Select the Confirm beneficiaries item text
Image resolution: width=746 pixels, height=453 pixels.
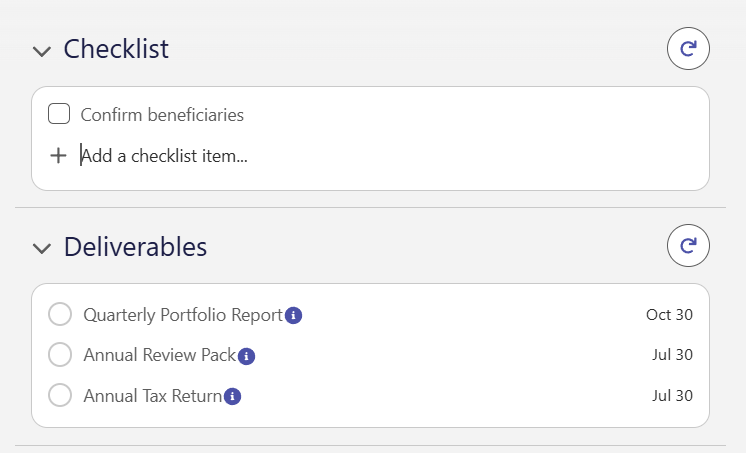click(x=162, y=115)
